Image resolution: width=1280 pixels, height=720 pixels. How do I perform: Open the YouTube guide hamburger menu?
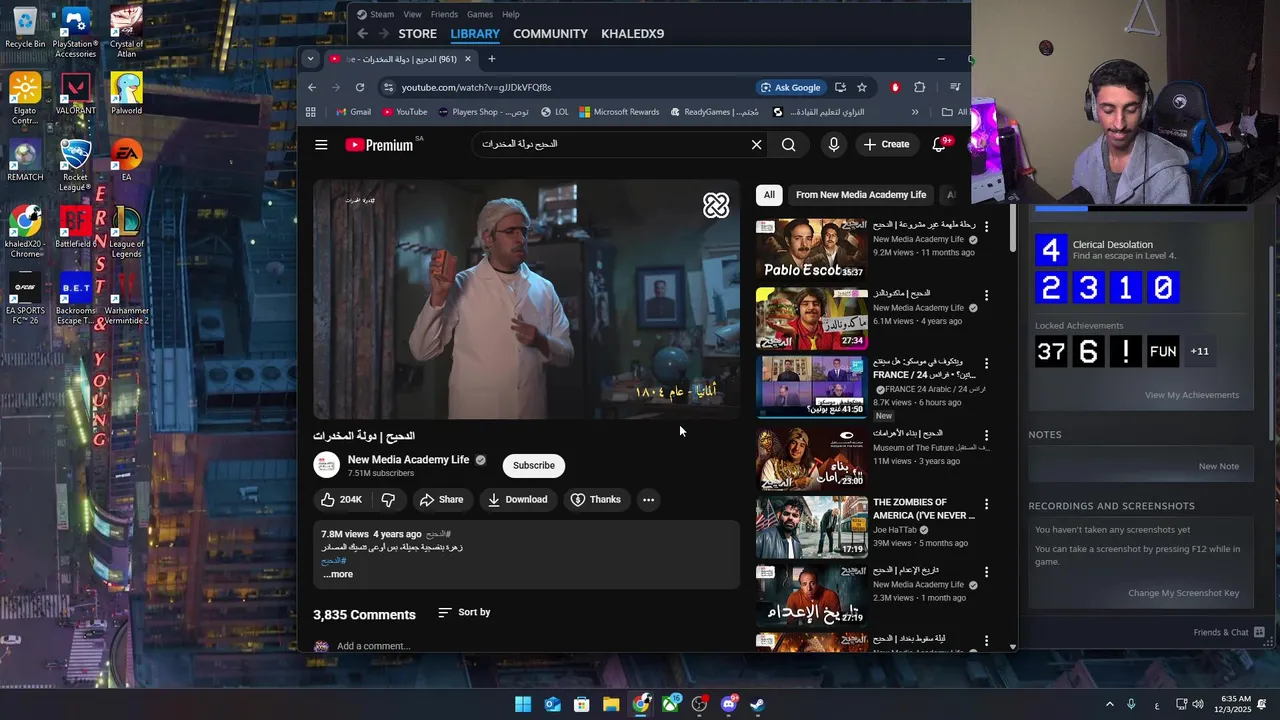point(321,145)
